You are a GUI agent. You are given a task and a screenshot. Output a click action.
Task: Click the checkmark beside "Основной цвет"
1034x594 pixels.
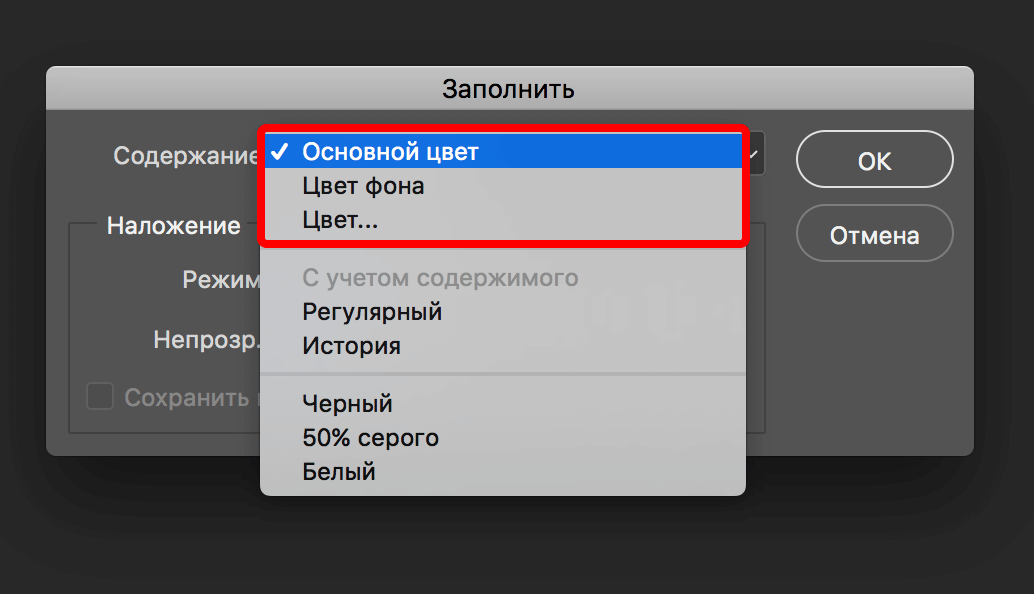tap(280, 152)
